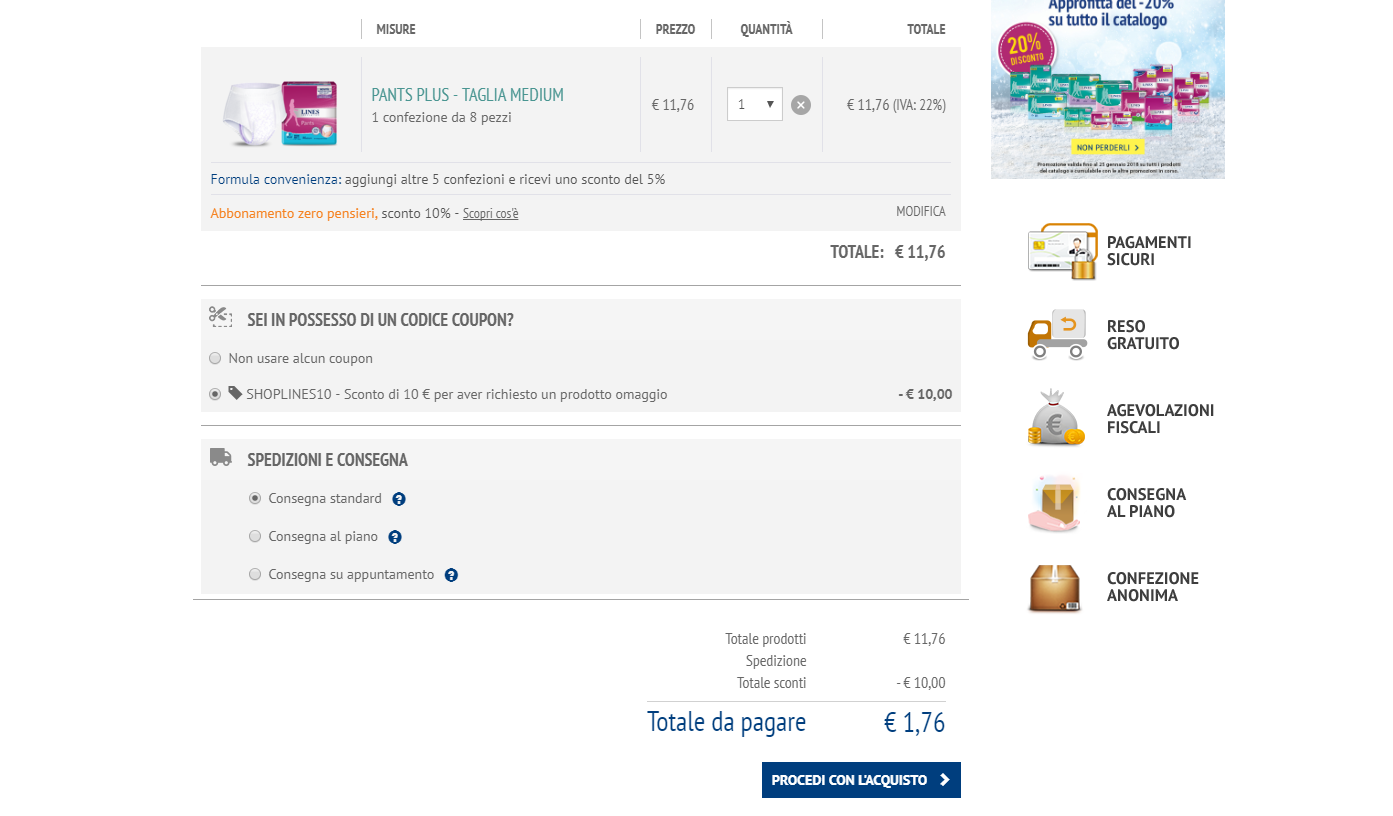Open help for Consegna su appuntamento
The width and height of the screenshot is (1393, 816).
tap(451, 575)
